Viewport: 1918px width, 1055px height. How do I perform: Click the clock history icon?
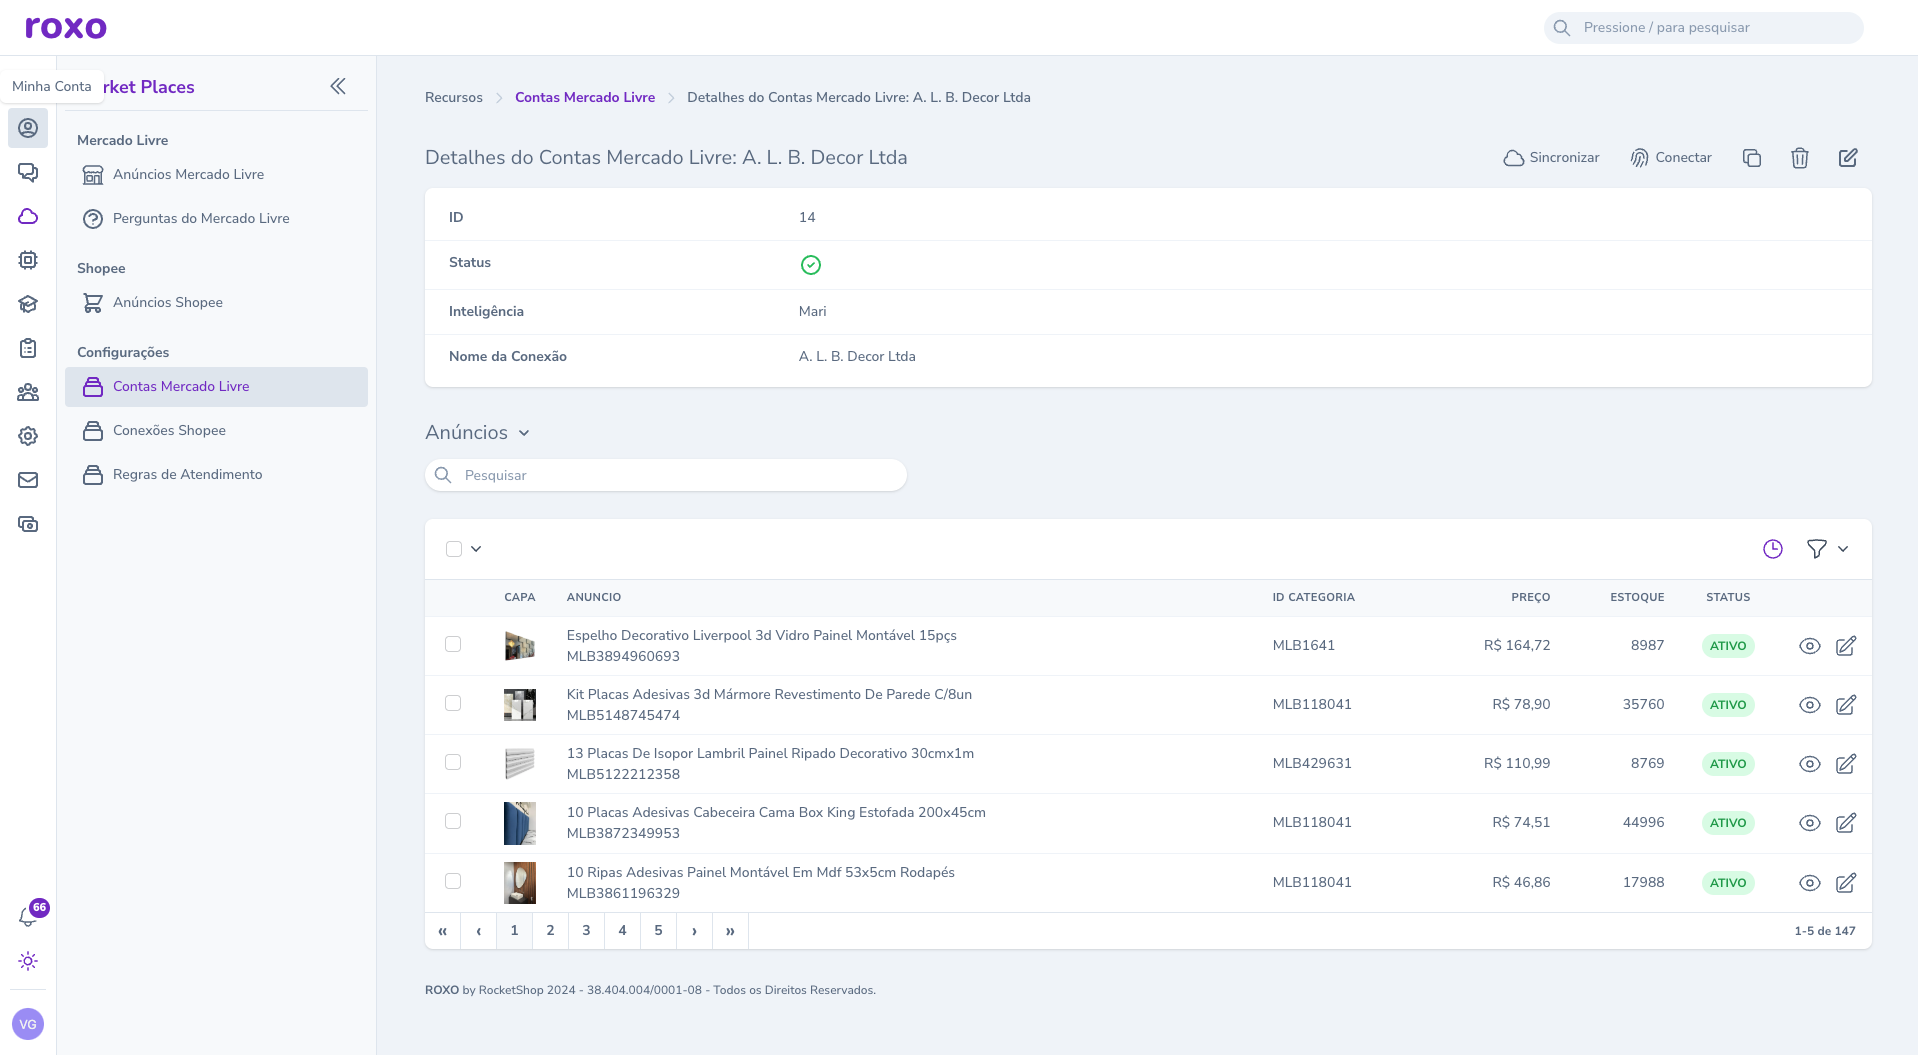pos(1773,549)
